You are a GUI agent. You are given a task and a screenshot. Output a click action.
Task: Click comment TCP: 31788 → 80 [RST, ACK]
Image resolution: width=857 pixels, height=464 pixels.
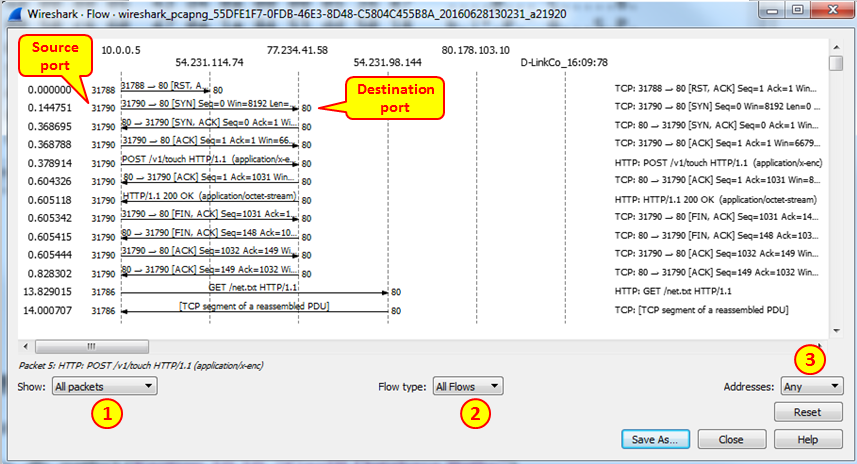(x=715, y=89)
